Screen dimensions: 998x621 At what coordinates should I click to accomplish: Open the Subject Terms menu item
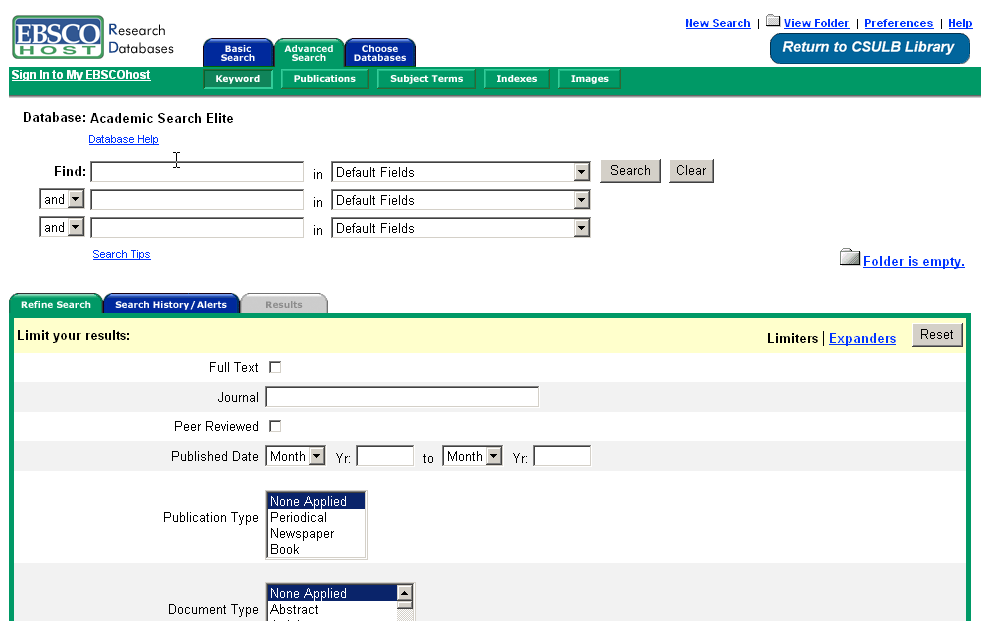426,79
